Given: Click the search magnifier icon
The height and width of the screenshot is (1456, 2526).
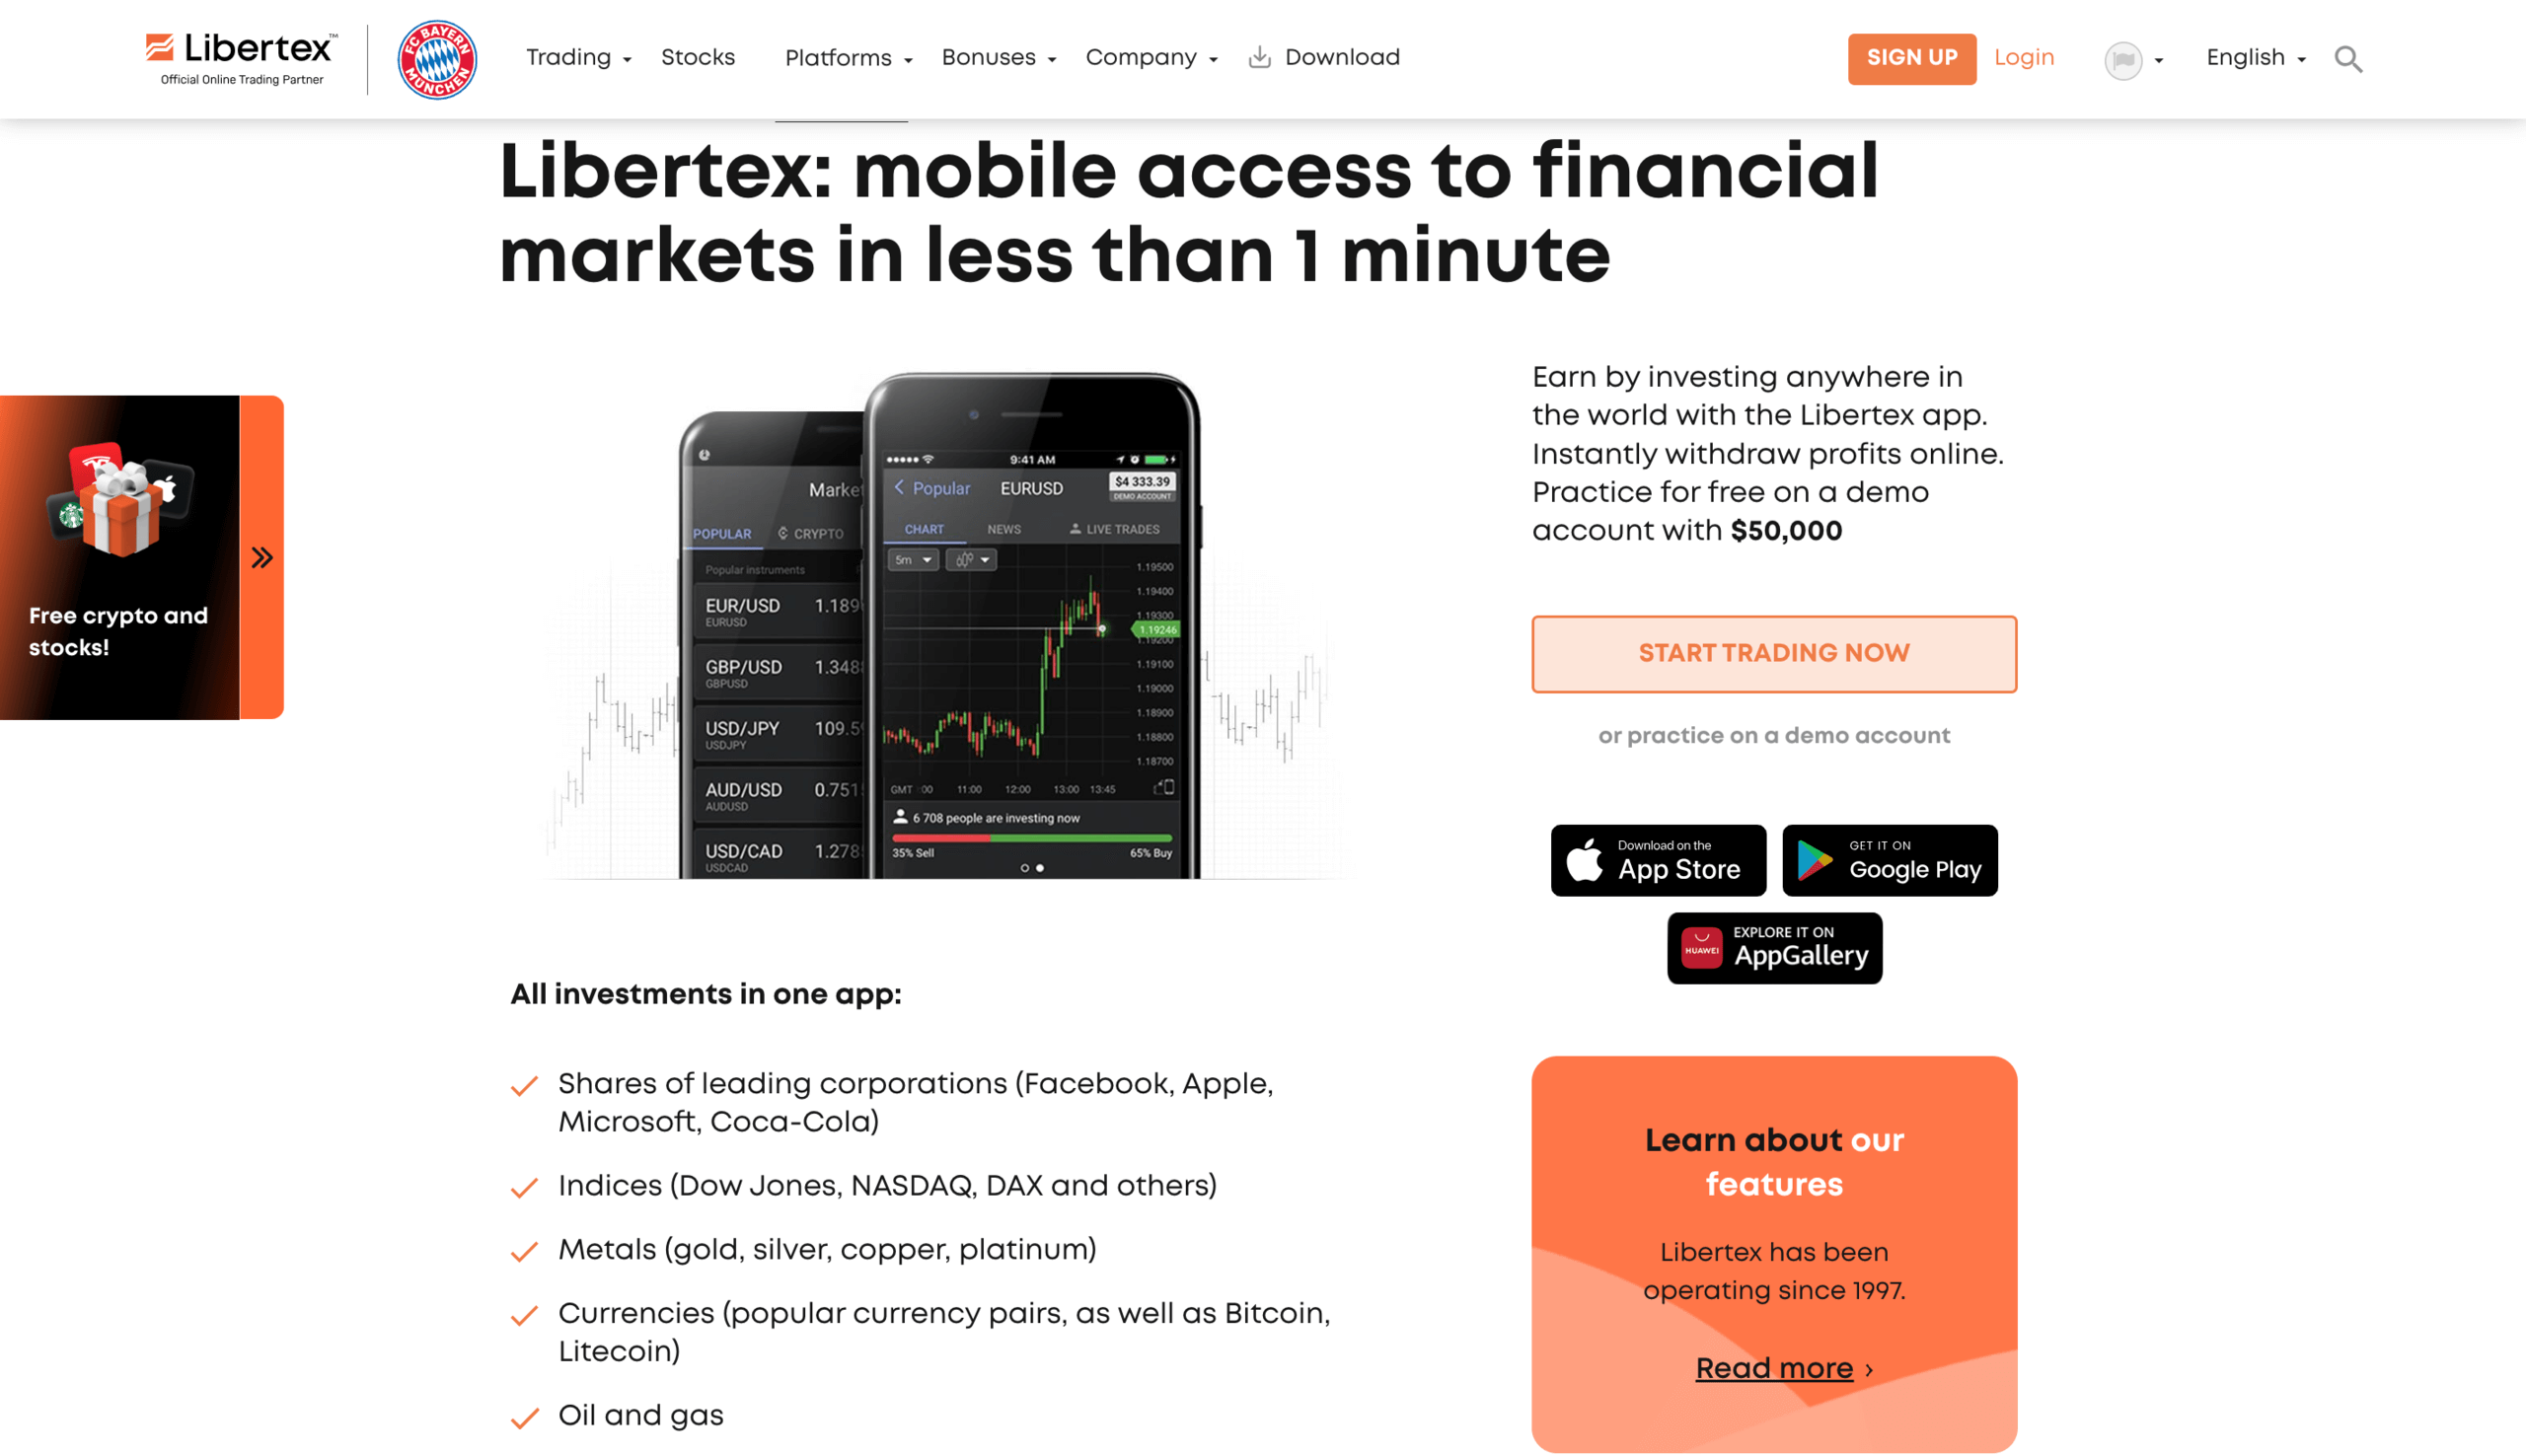Looking at the screenshot, I should (x=2352, y=59).
